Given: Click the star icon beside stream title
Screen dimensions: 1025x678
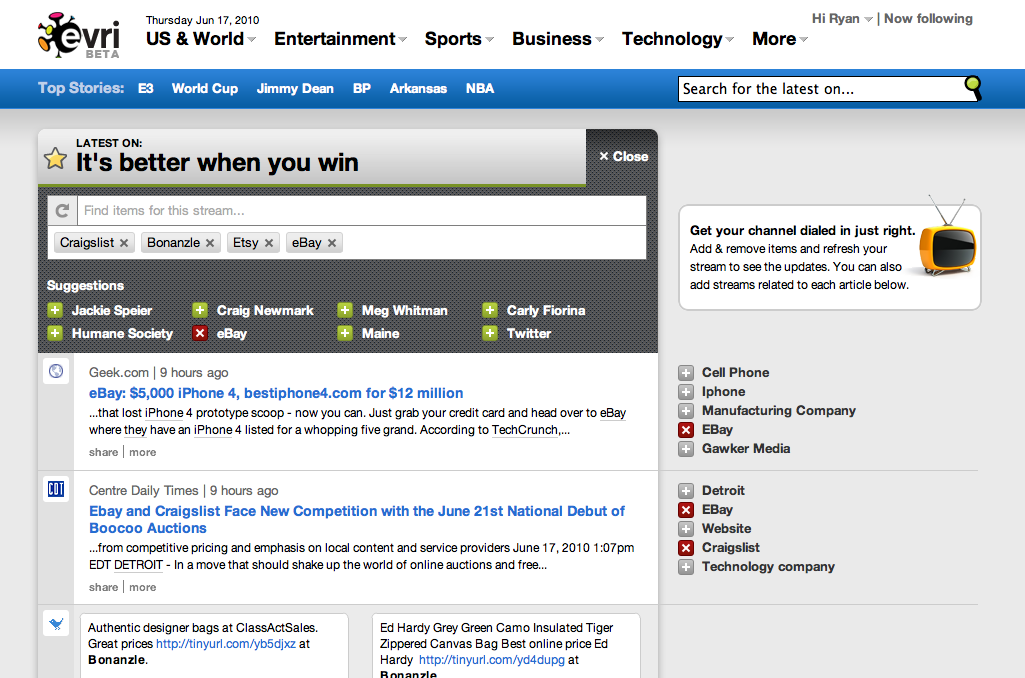Looking at the screenshot, I should [56, 158].
